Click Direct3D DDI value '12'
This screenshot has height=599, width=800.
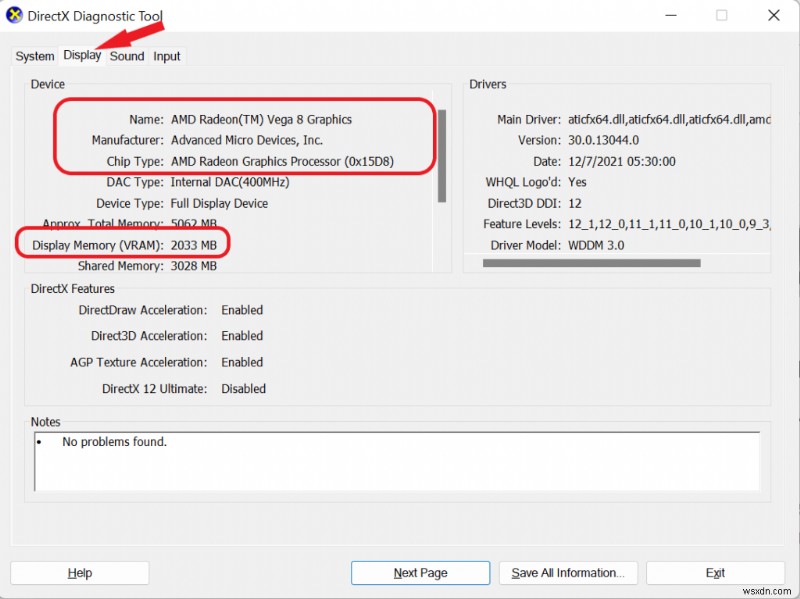click(574, 204)
